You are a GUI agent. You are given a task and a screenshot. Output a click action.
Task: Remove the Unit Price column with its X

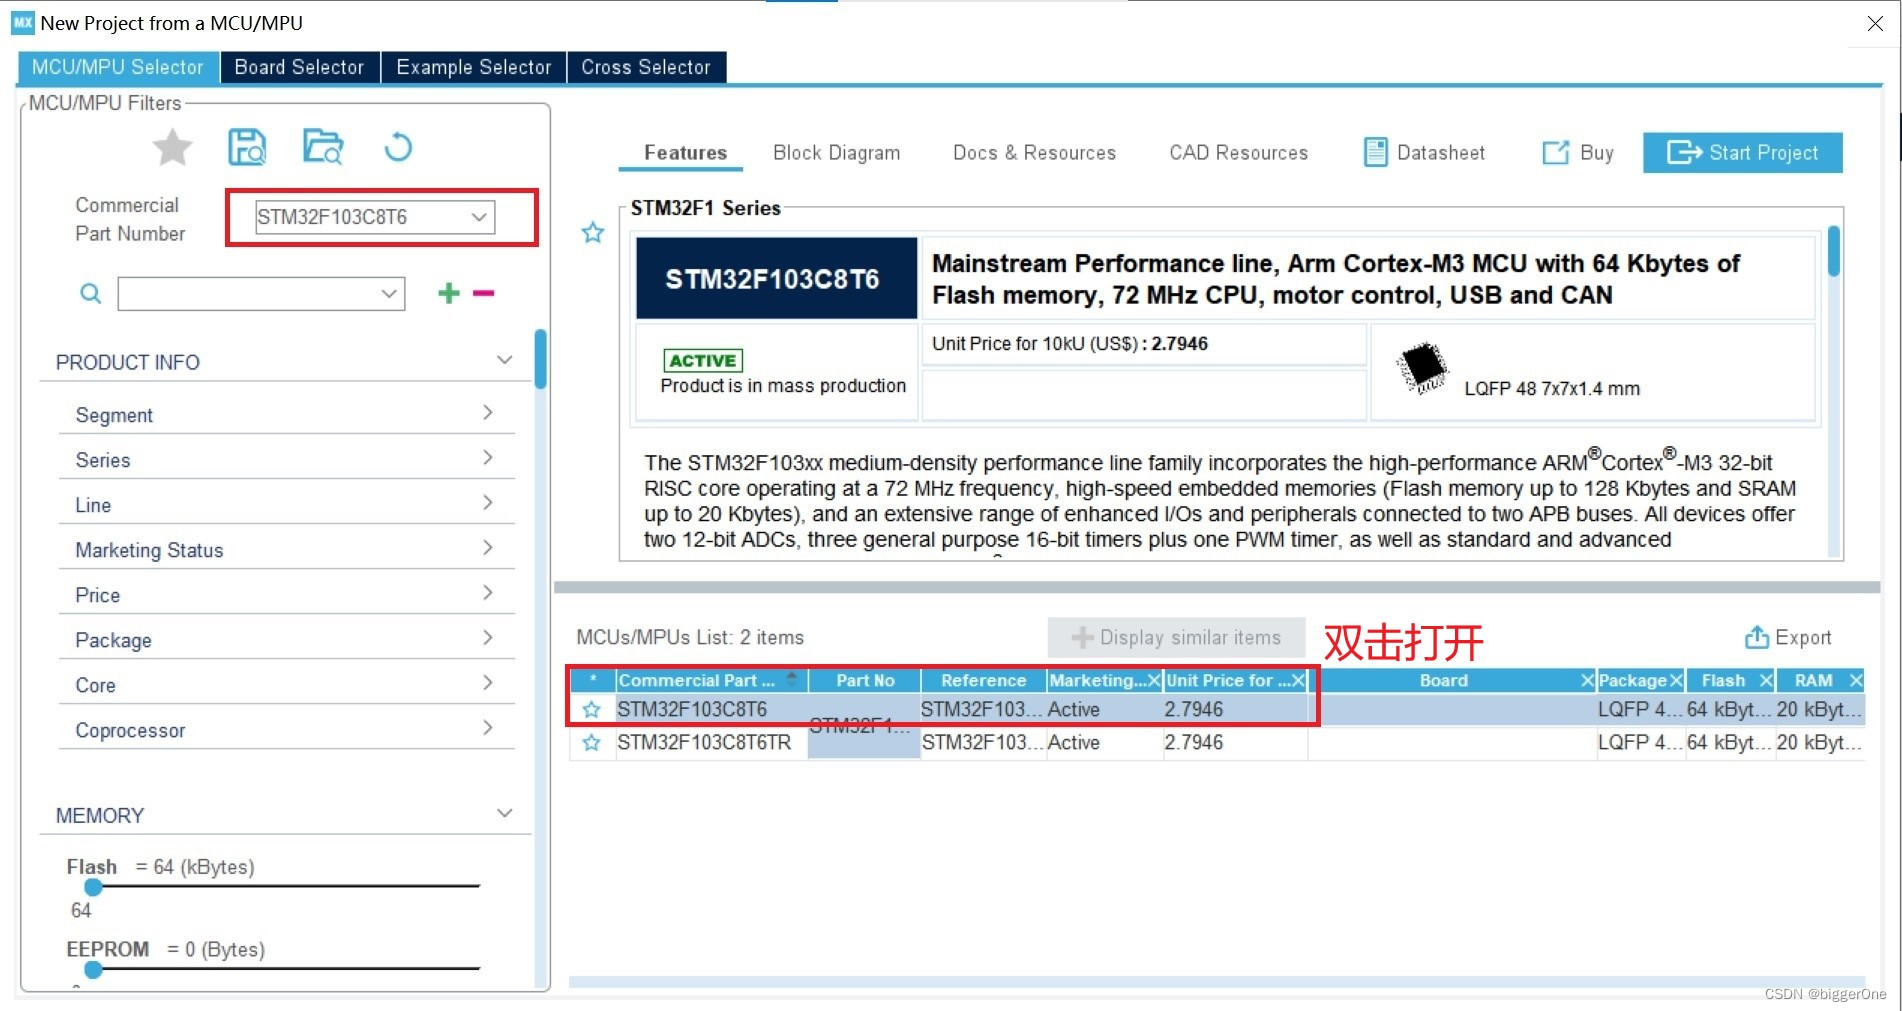(1298, 680)
